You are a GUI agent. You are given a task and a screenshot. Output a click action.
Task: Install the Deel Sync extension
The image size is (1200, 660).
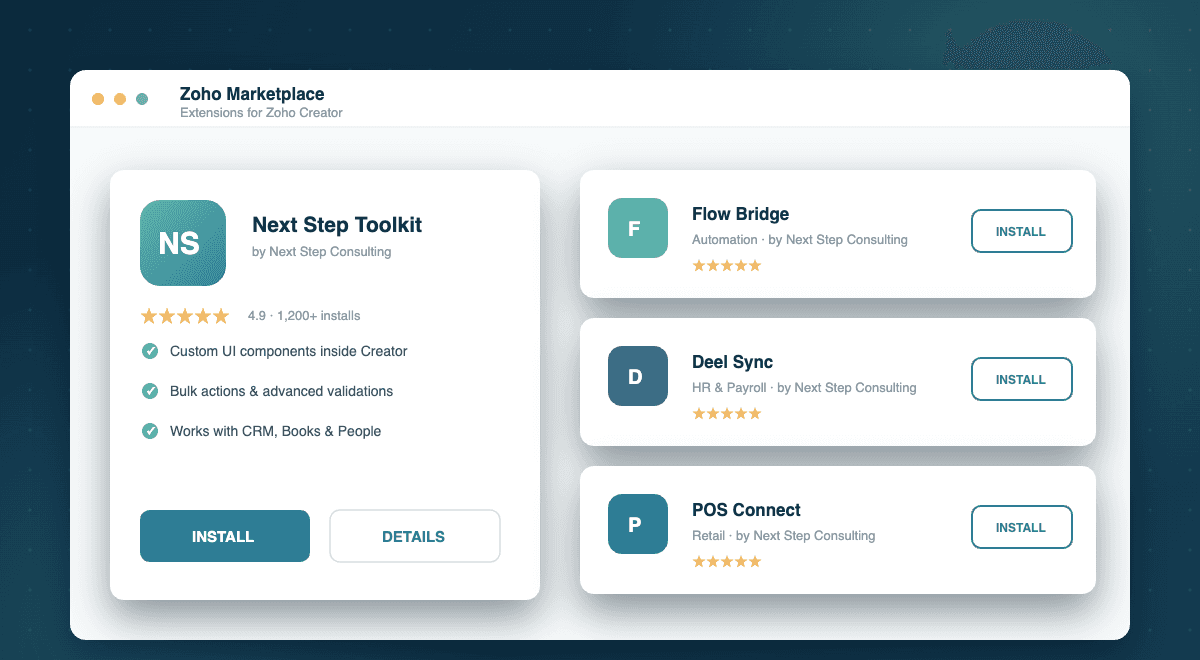tap(1022, 379)
